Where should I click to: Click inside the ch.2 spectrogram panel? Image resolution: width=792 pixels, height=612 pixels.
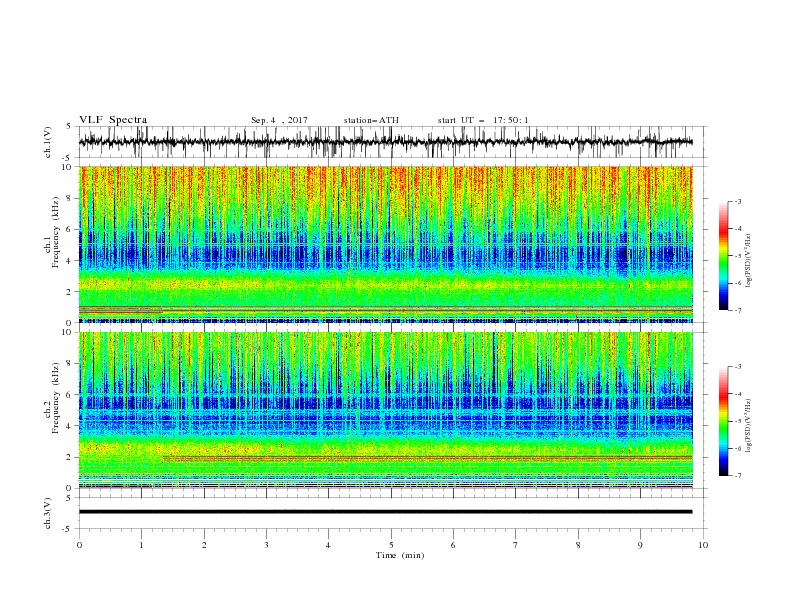[x=385, y=410]
